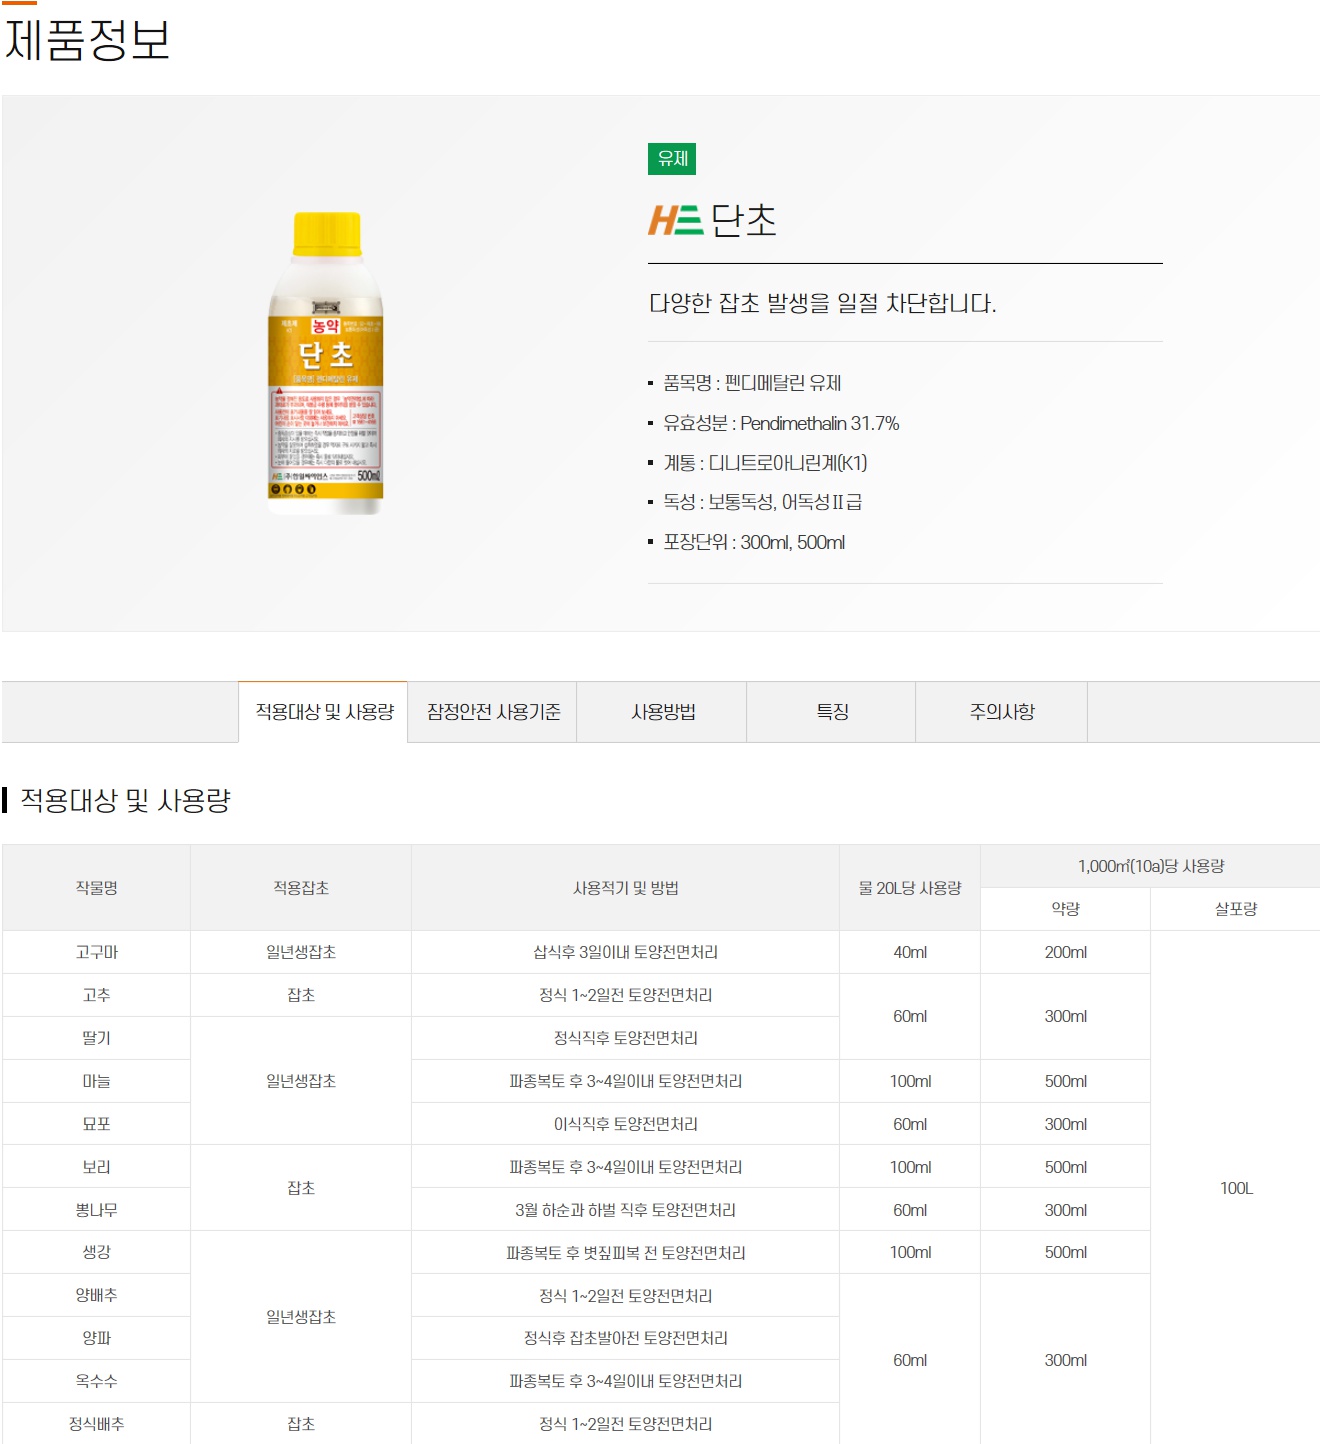Click the 포장단위 : 300ml, 500ml line

click(x=754, y=542)
